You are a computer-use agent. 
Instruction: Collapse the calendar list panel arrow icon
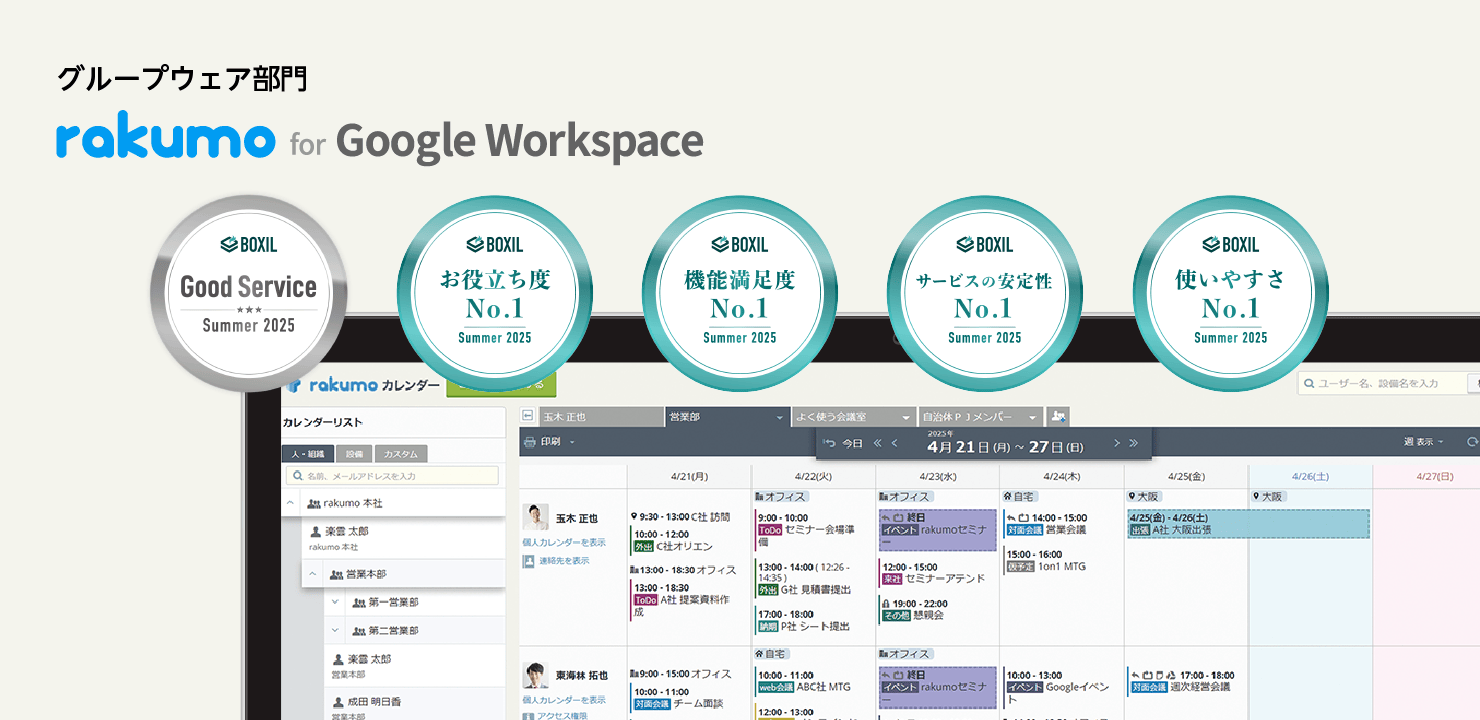(x=528, y=416)
